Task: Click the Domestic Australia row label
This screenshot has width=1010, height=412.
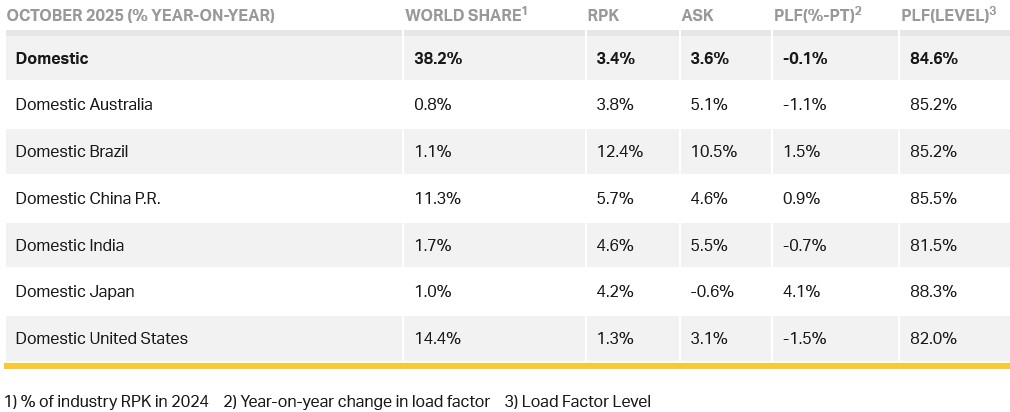Action: 84,104
